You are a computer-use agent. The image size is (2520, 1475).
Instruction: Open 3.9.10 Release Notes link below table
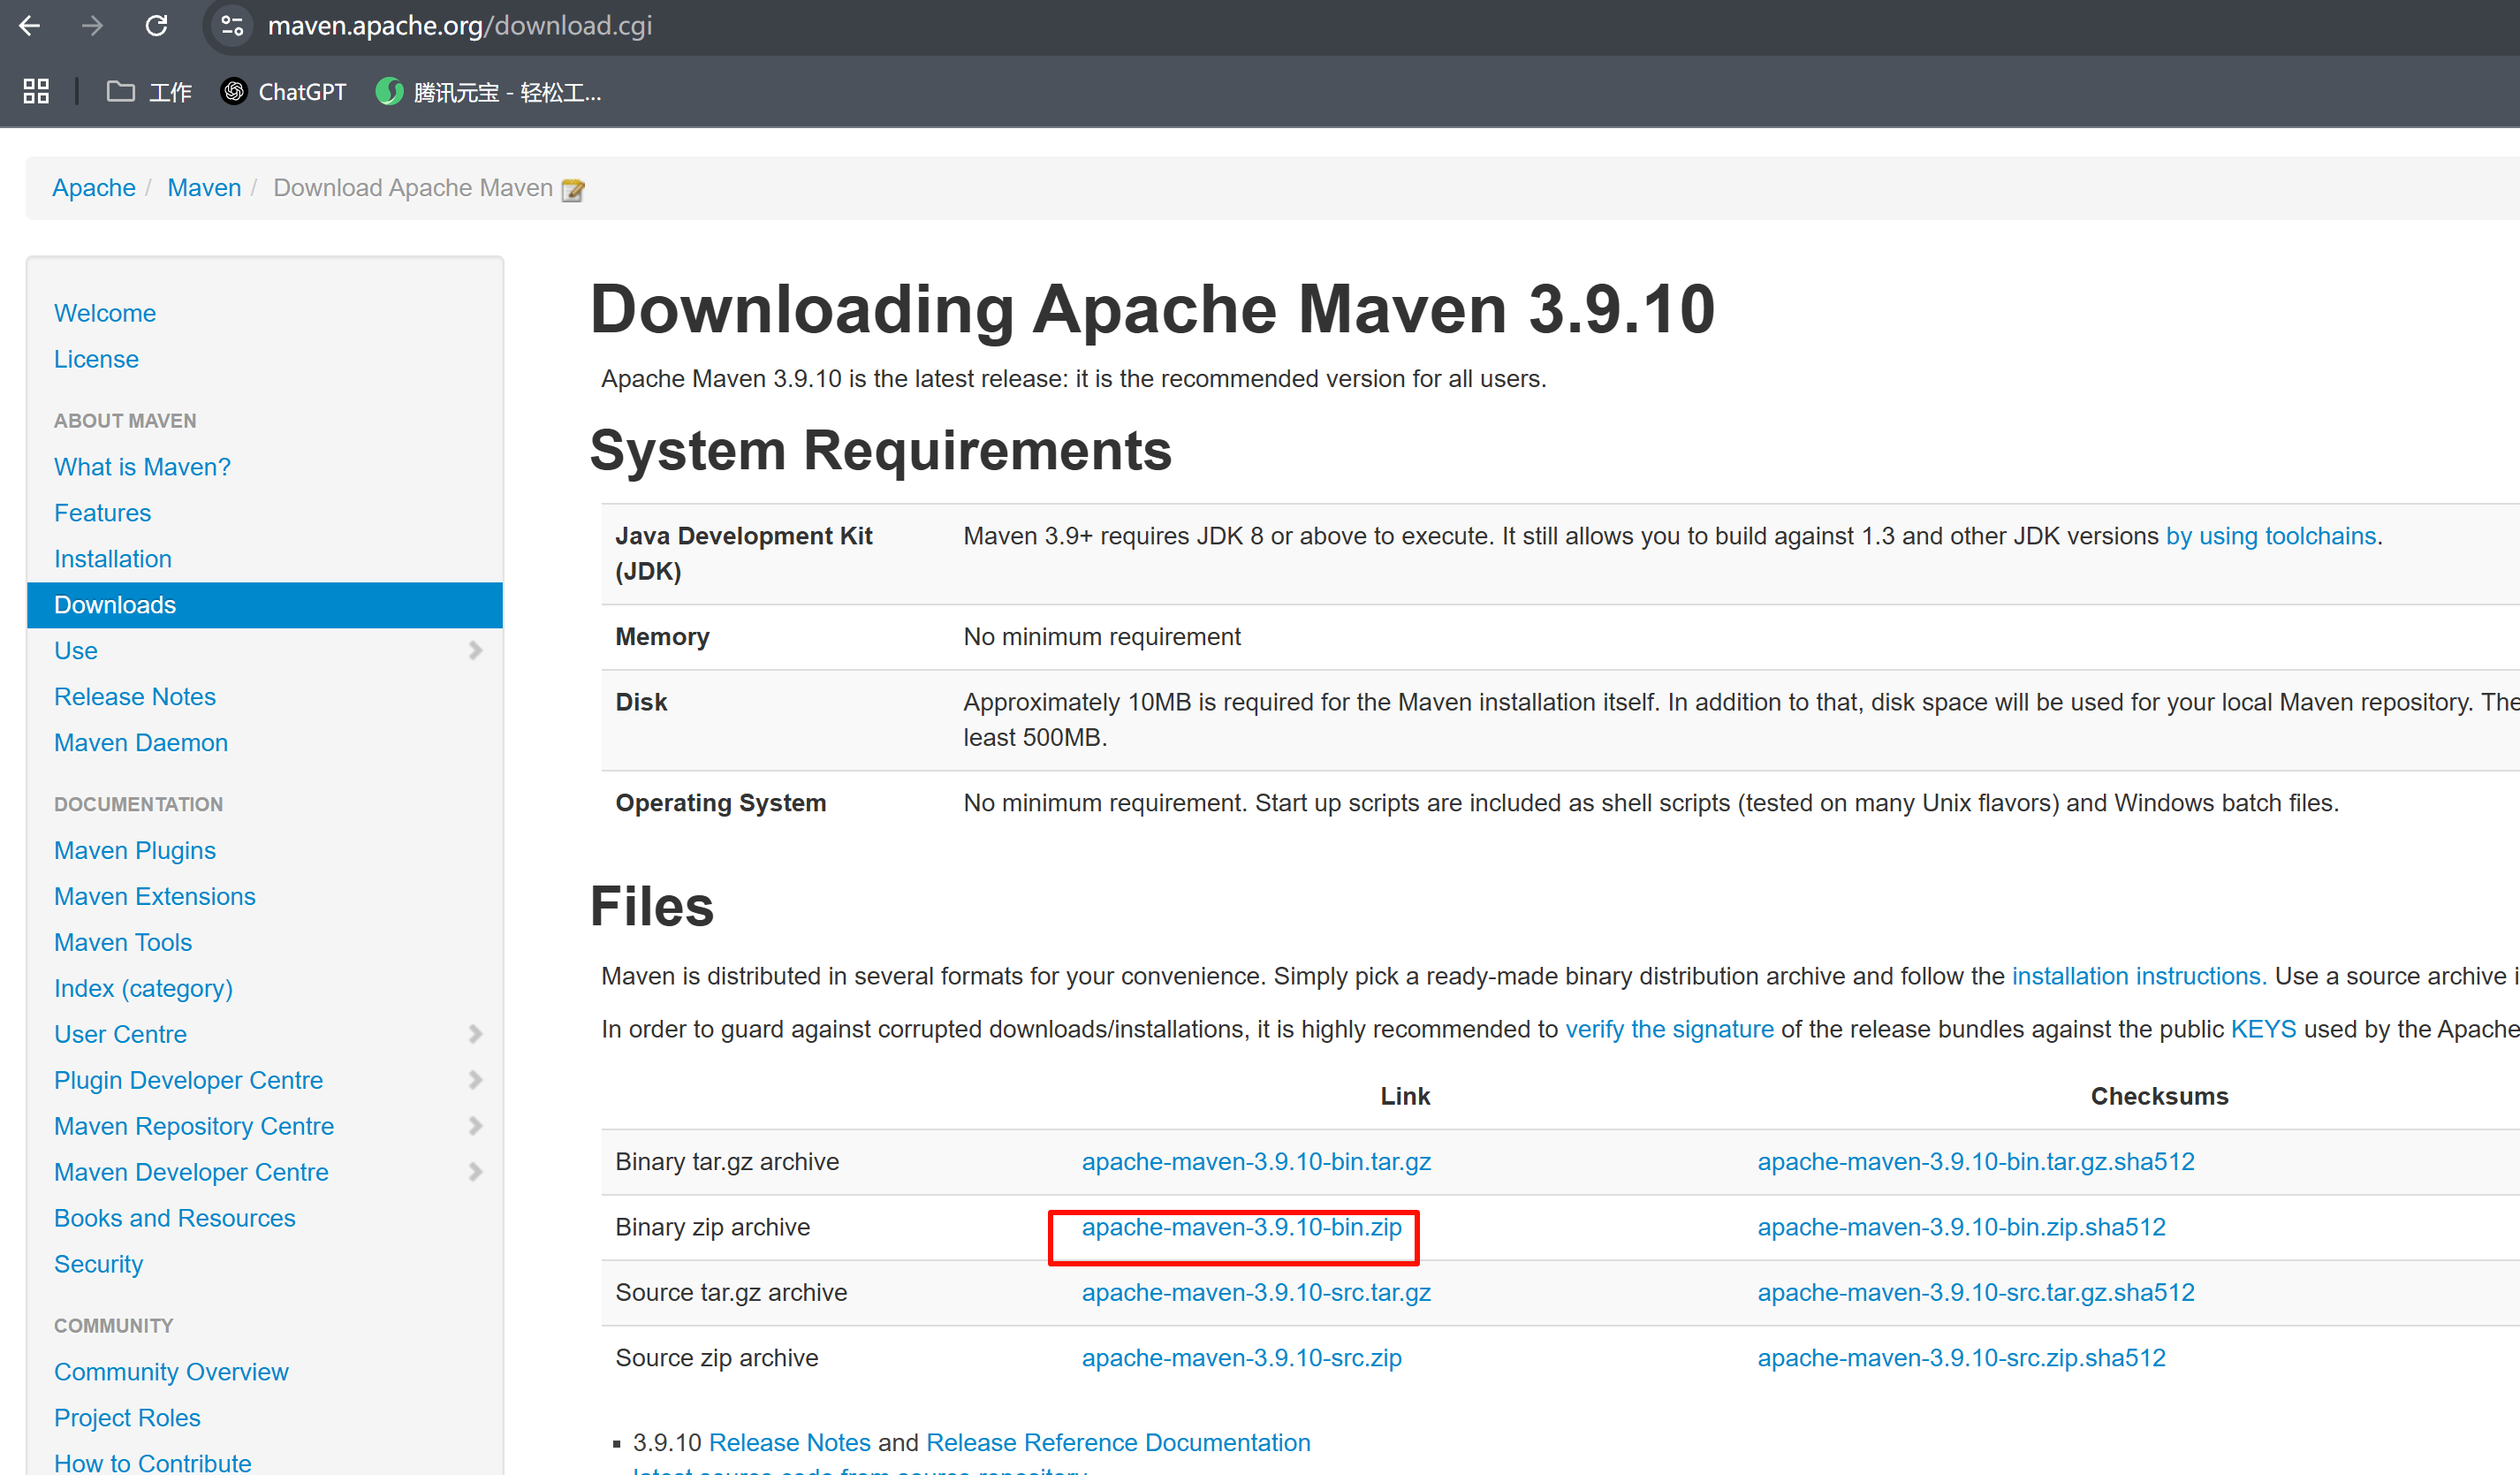[790, 1443]
